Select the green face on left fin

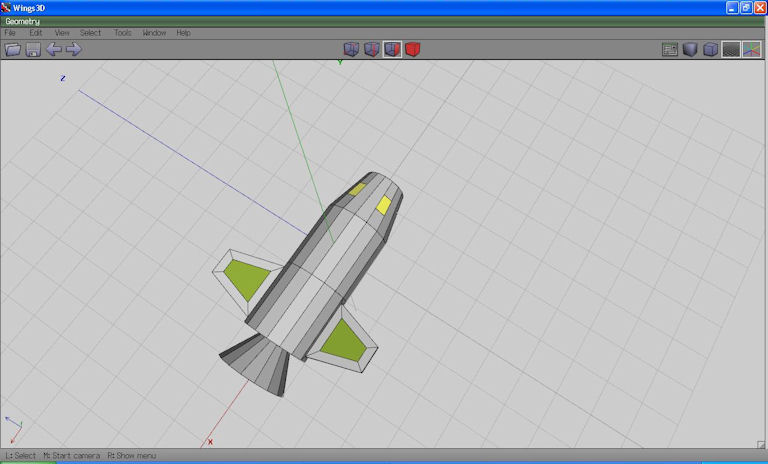tap(247, 279)
